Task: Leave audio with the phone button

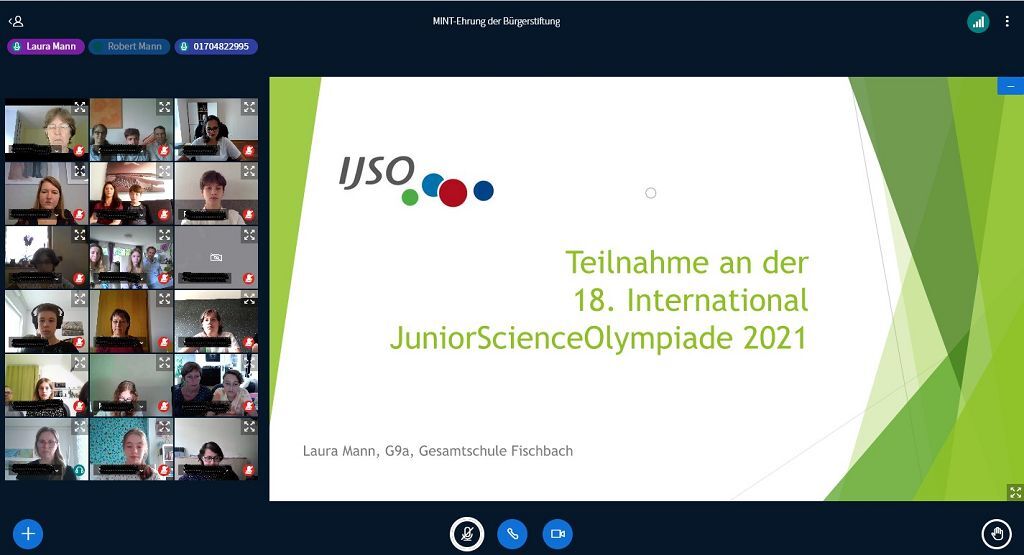Action: 512,534
